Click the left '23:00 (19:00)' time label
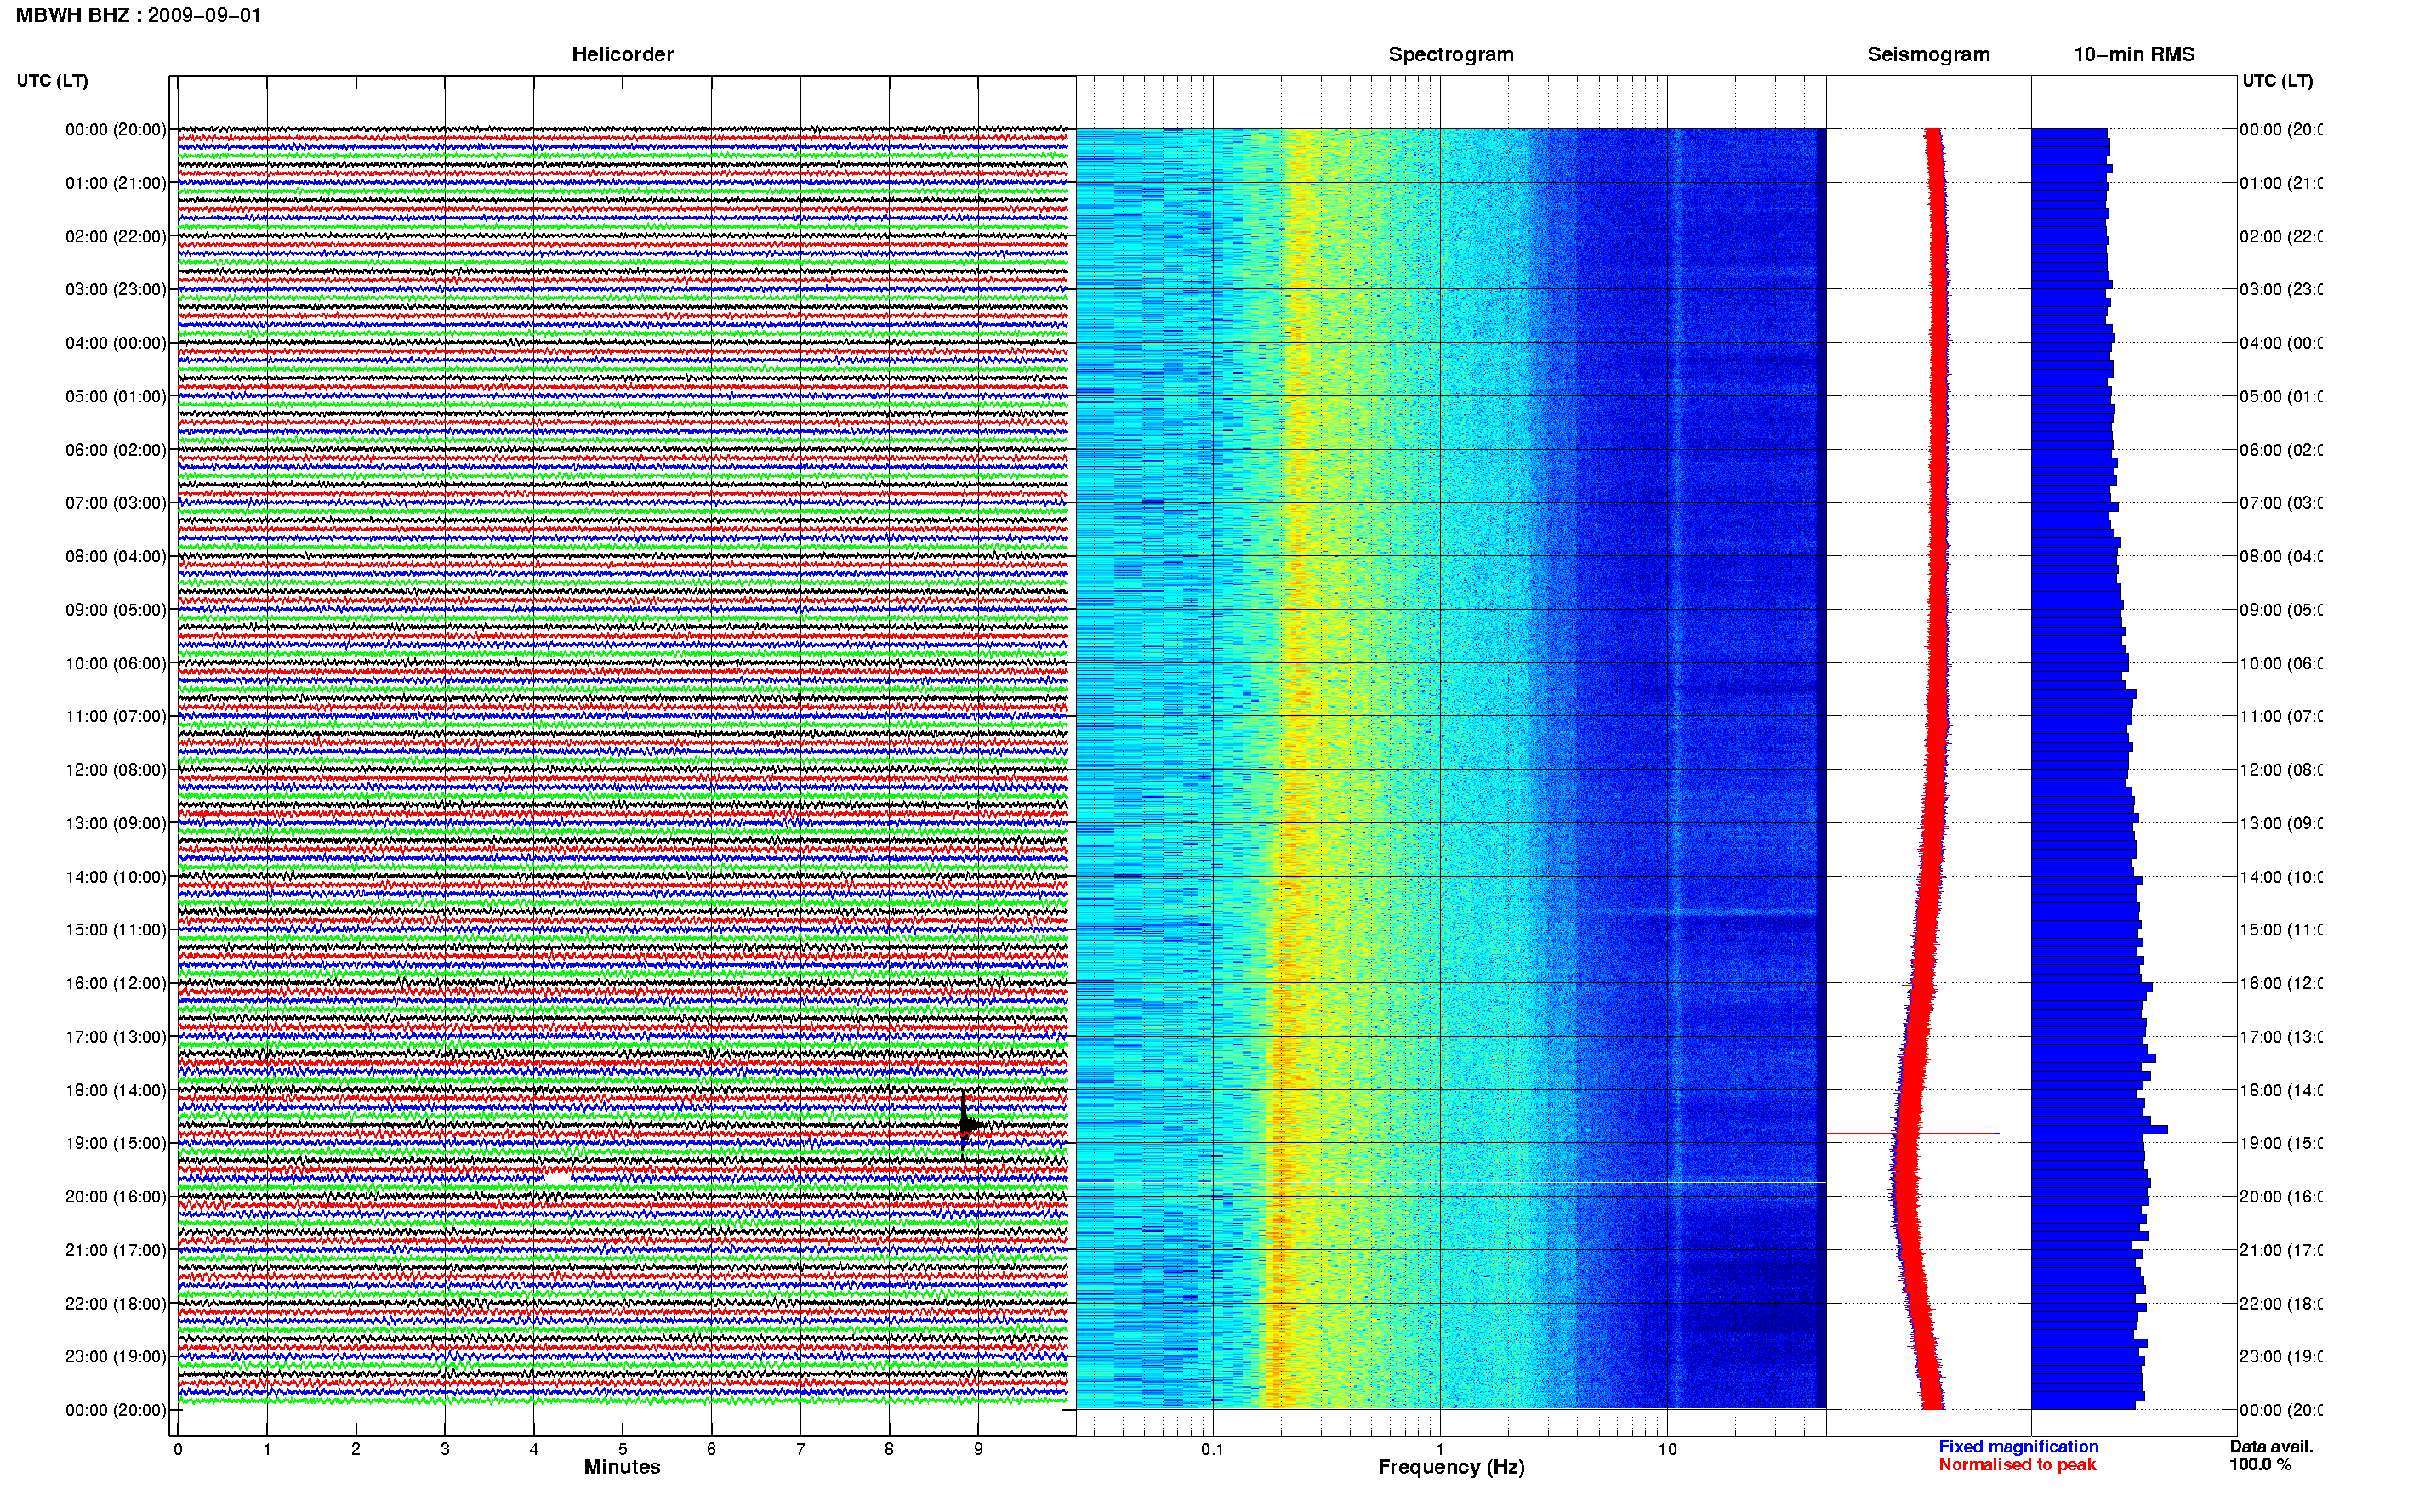2419x1512 pixels. (116, 1357)
